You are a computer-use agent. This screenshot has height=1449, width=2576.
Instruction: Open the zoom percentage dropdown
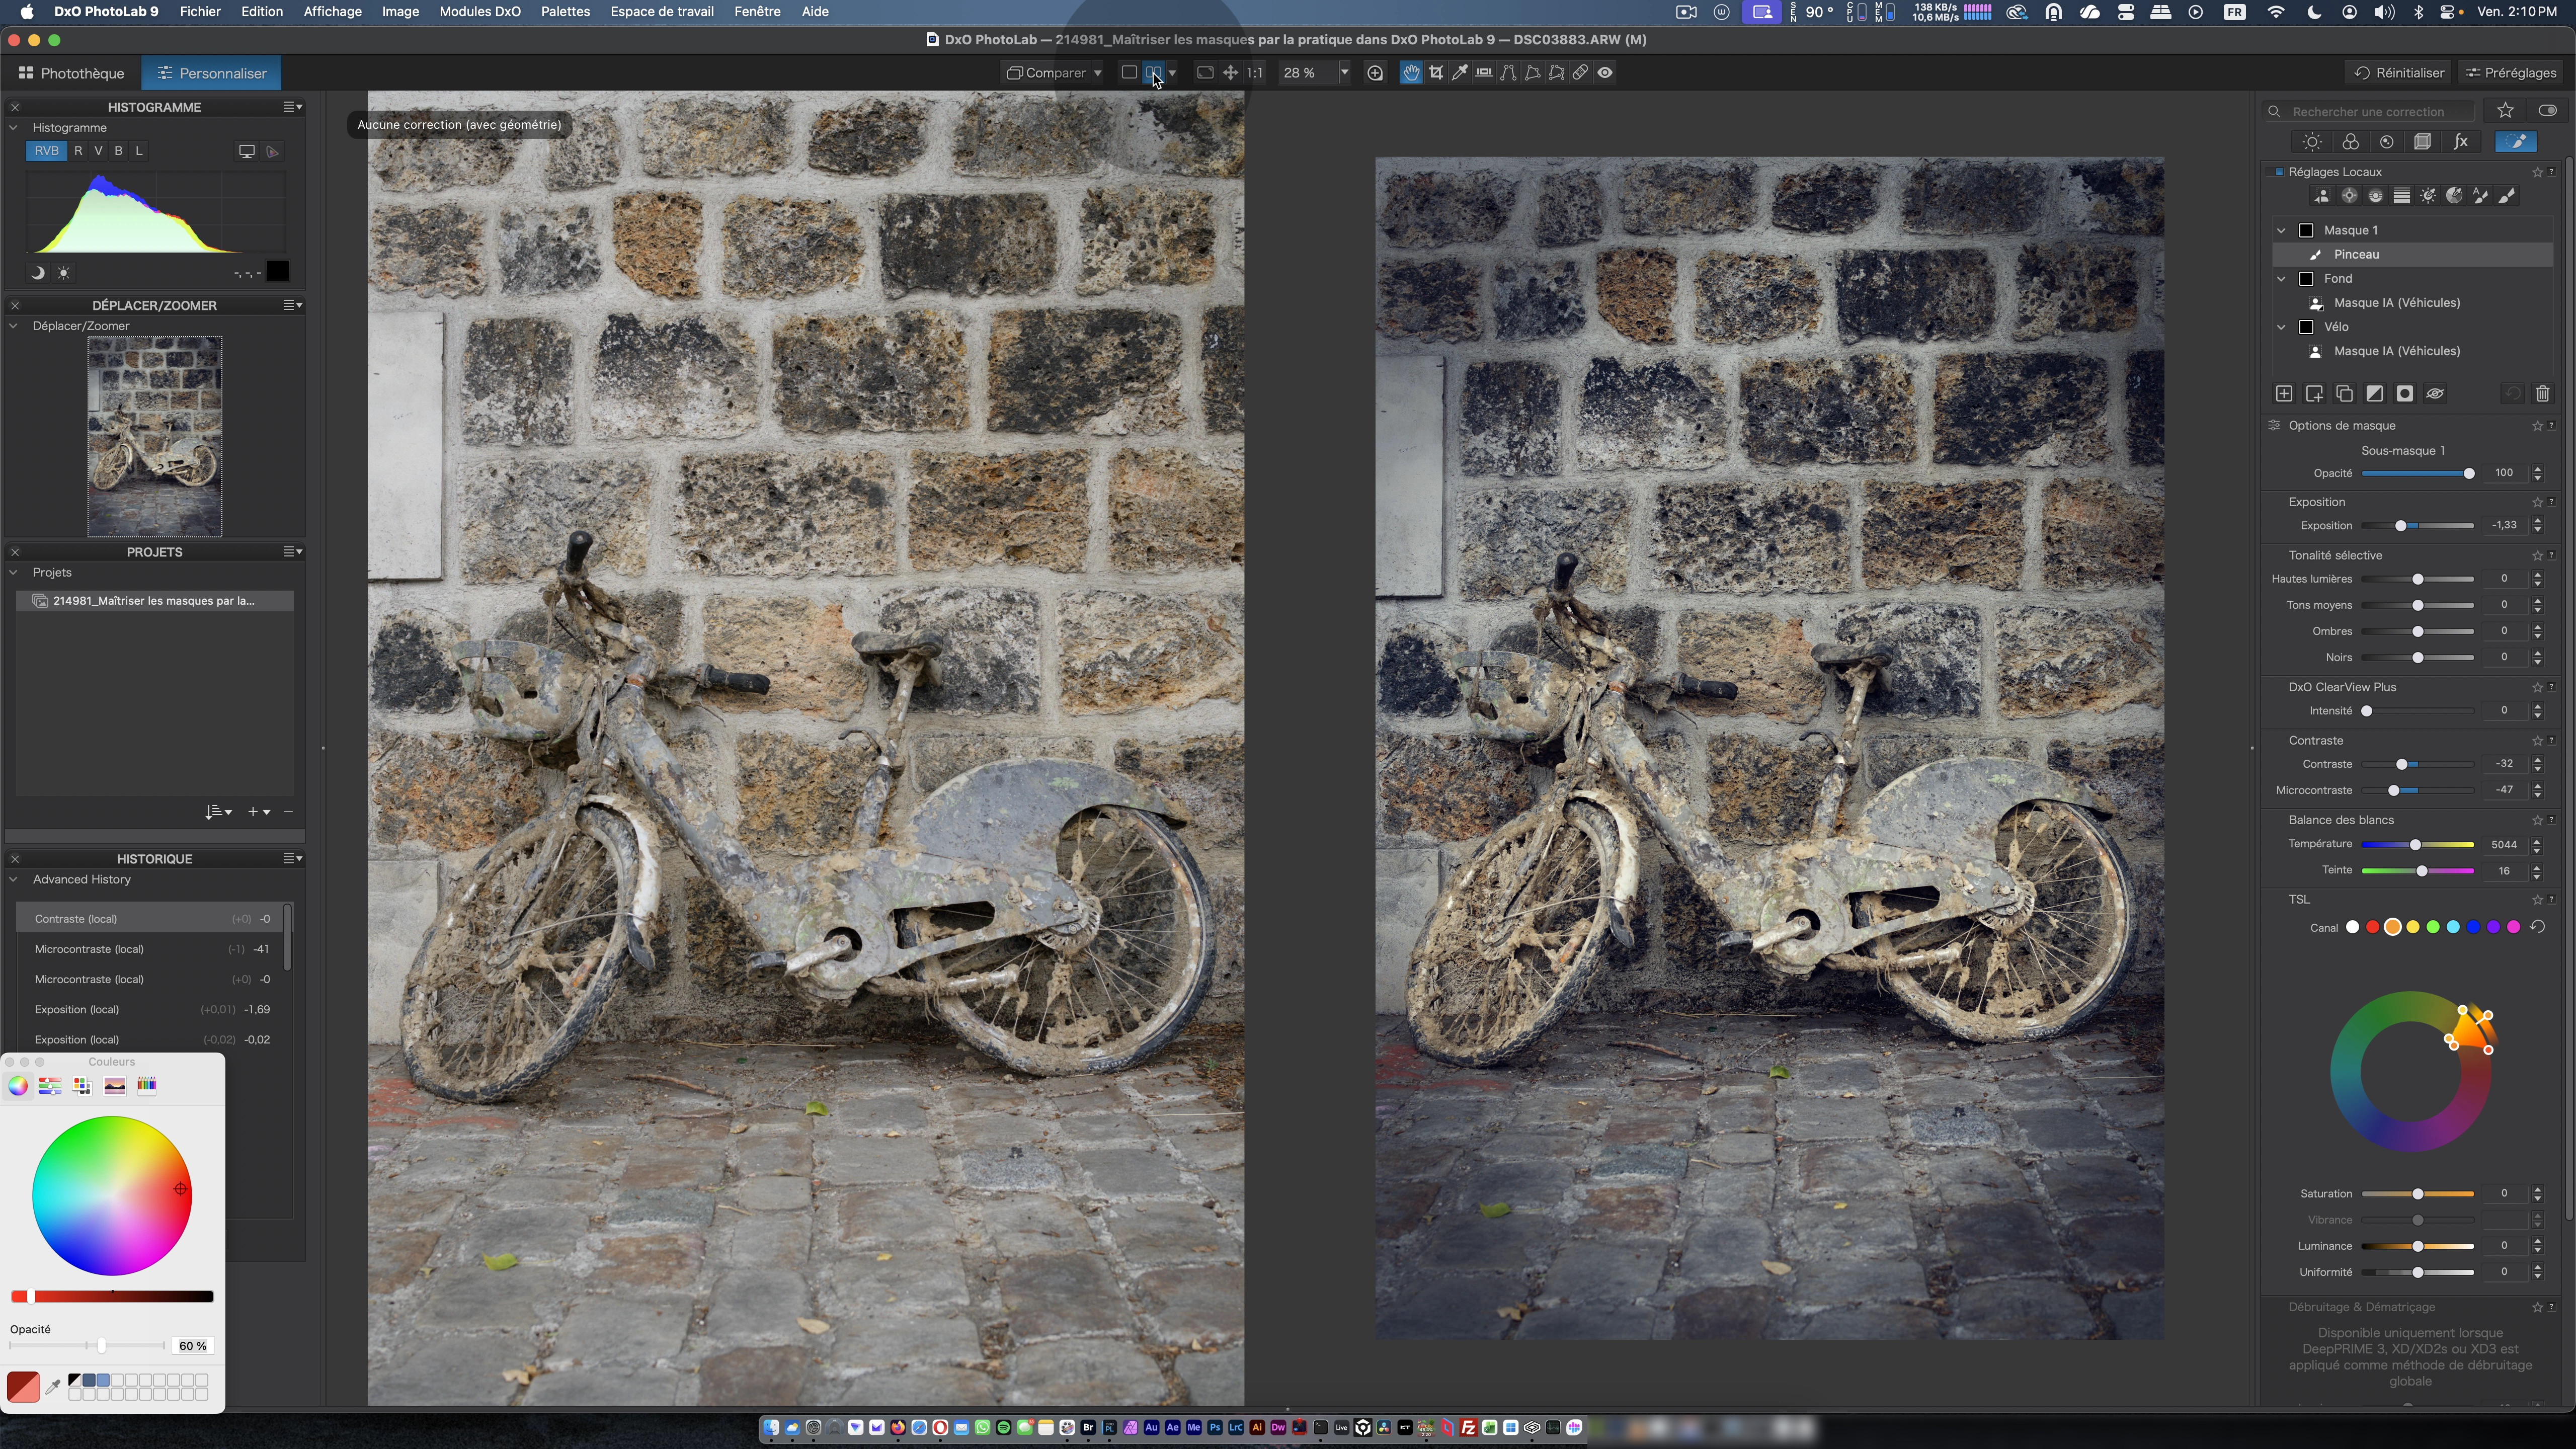(x=1344, y=72)
